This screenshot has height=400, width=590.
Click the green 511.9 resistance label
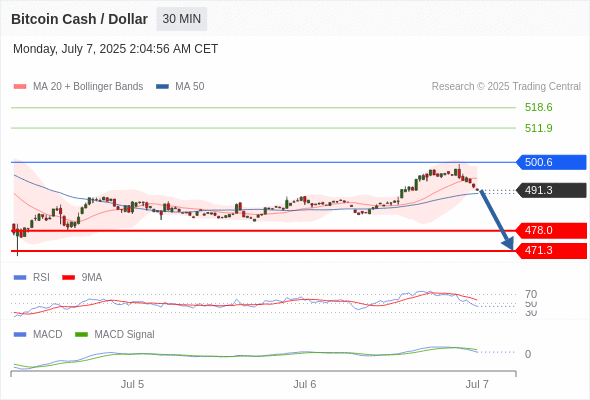pos(538,128)
